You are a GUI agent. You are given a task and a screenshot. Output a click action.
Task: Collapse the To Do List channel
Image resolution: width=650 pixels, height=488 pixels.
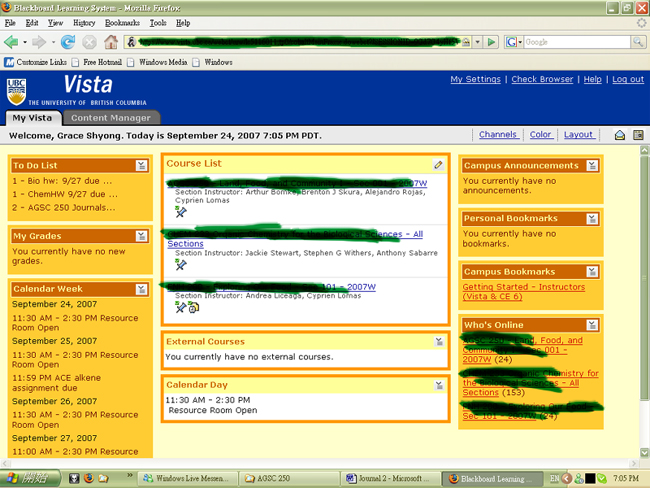(x=141, y=165)
